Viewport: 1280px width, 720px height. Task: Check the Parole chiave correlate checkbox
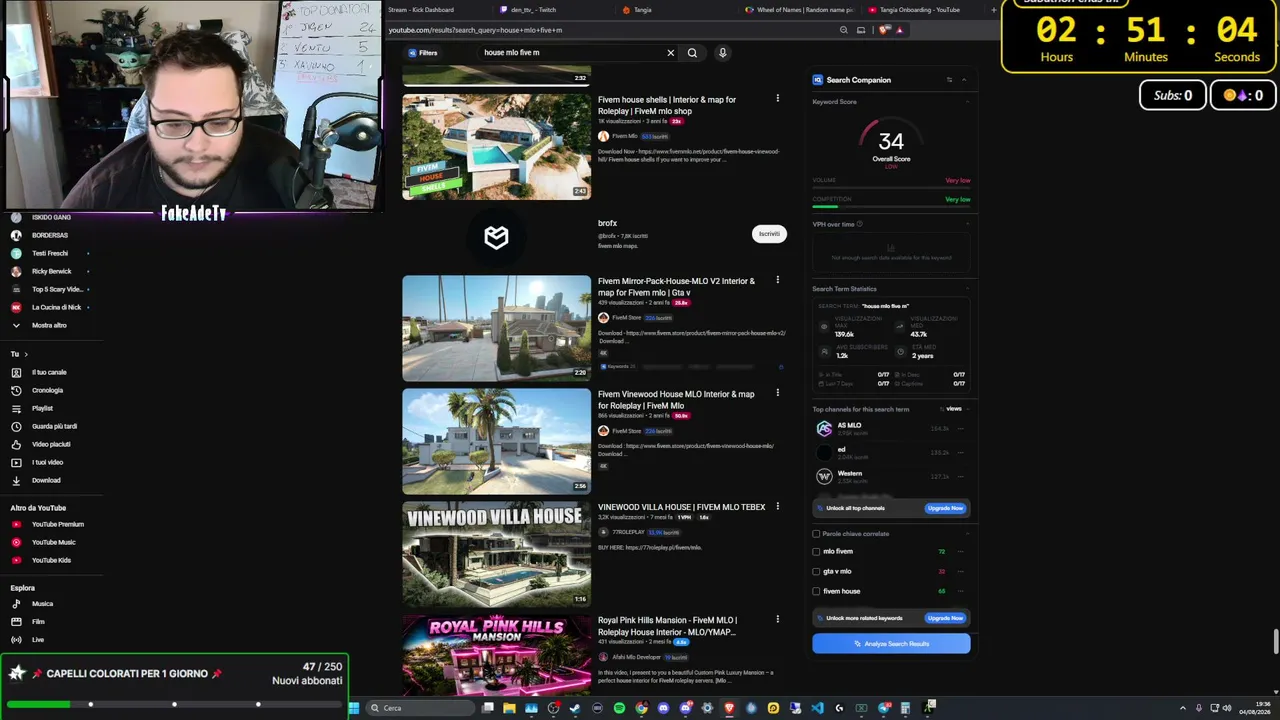pyautogui.click(x=816, y=534)
